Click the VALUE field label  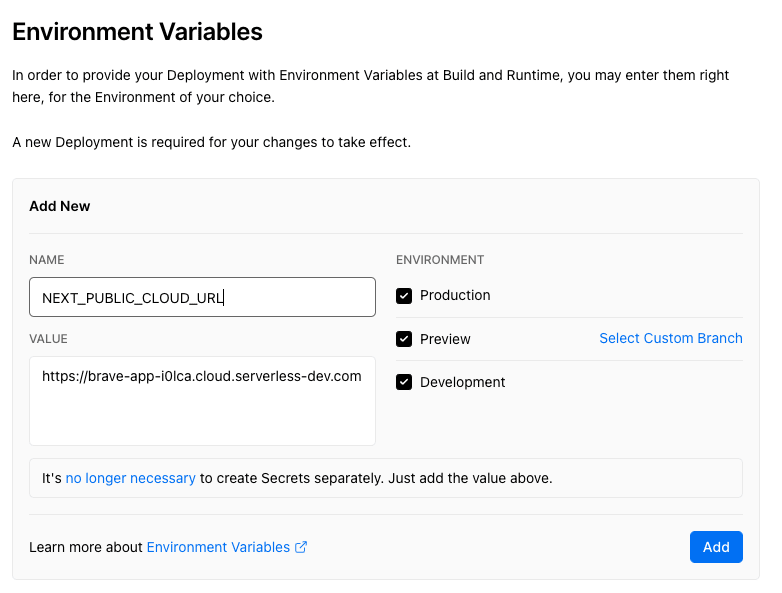[48, 339]
